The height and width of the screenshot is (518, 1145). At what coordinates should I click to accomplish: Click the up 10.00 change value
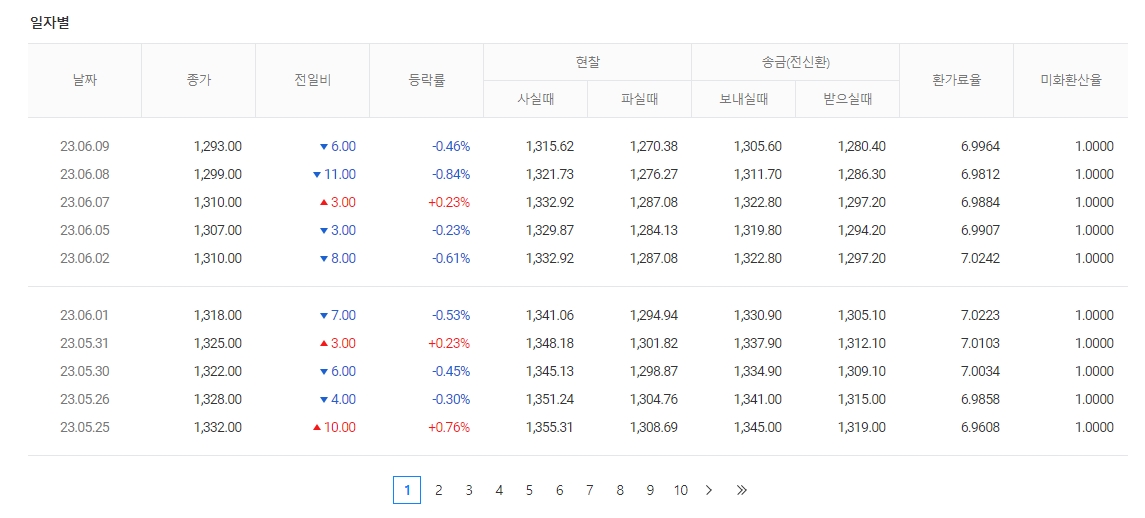click(x=334, y=427)
